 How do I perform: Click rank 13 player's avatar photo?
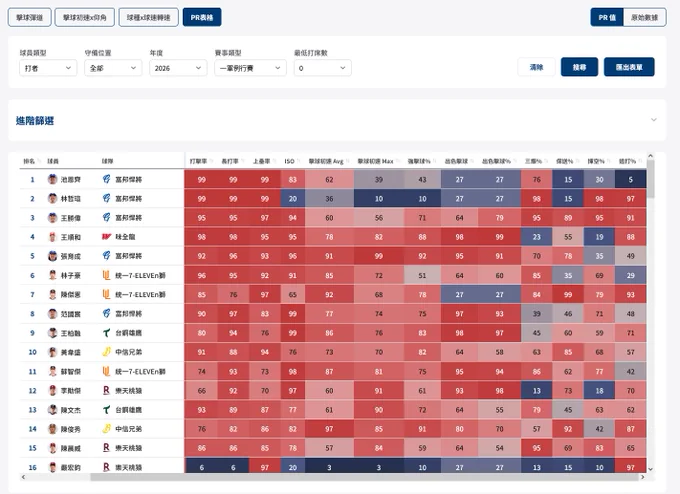(x=52, y=409)
